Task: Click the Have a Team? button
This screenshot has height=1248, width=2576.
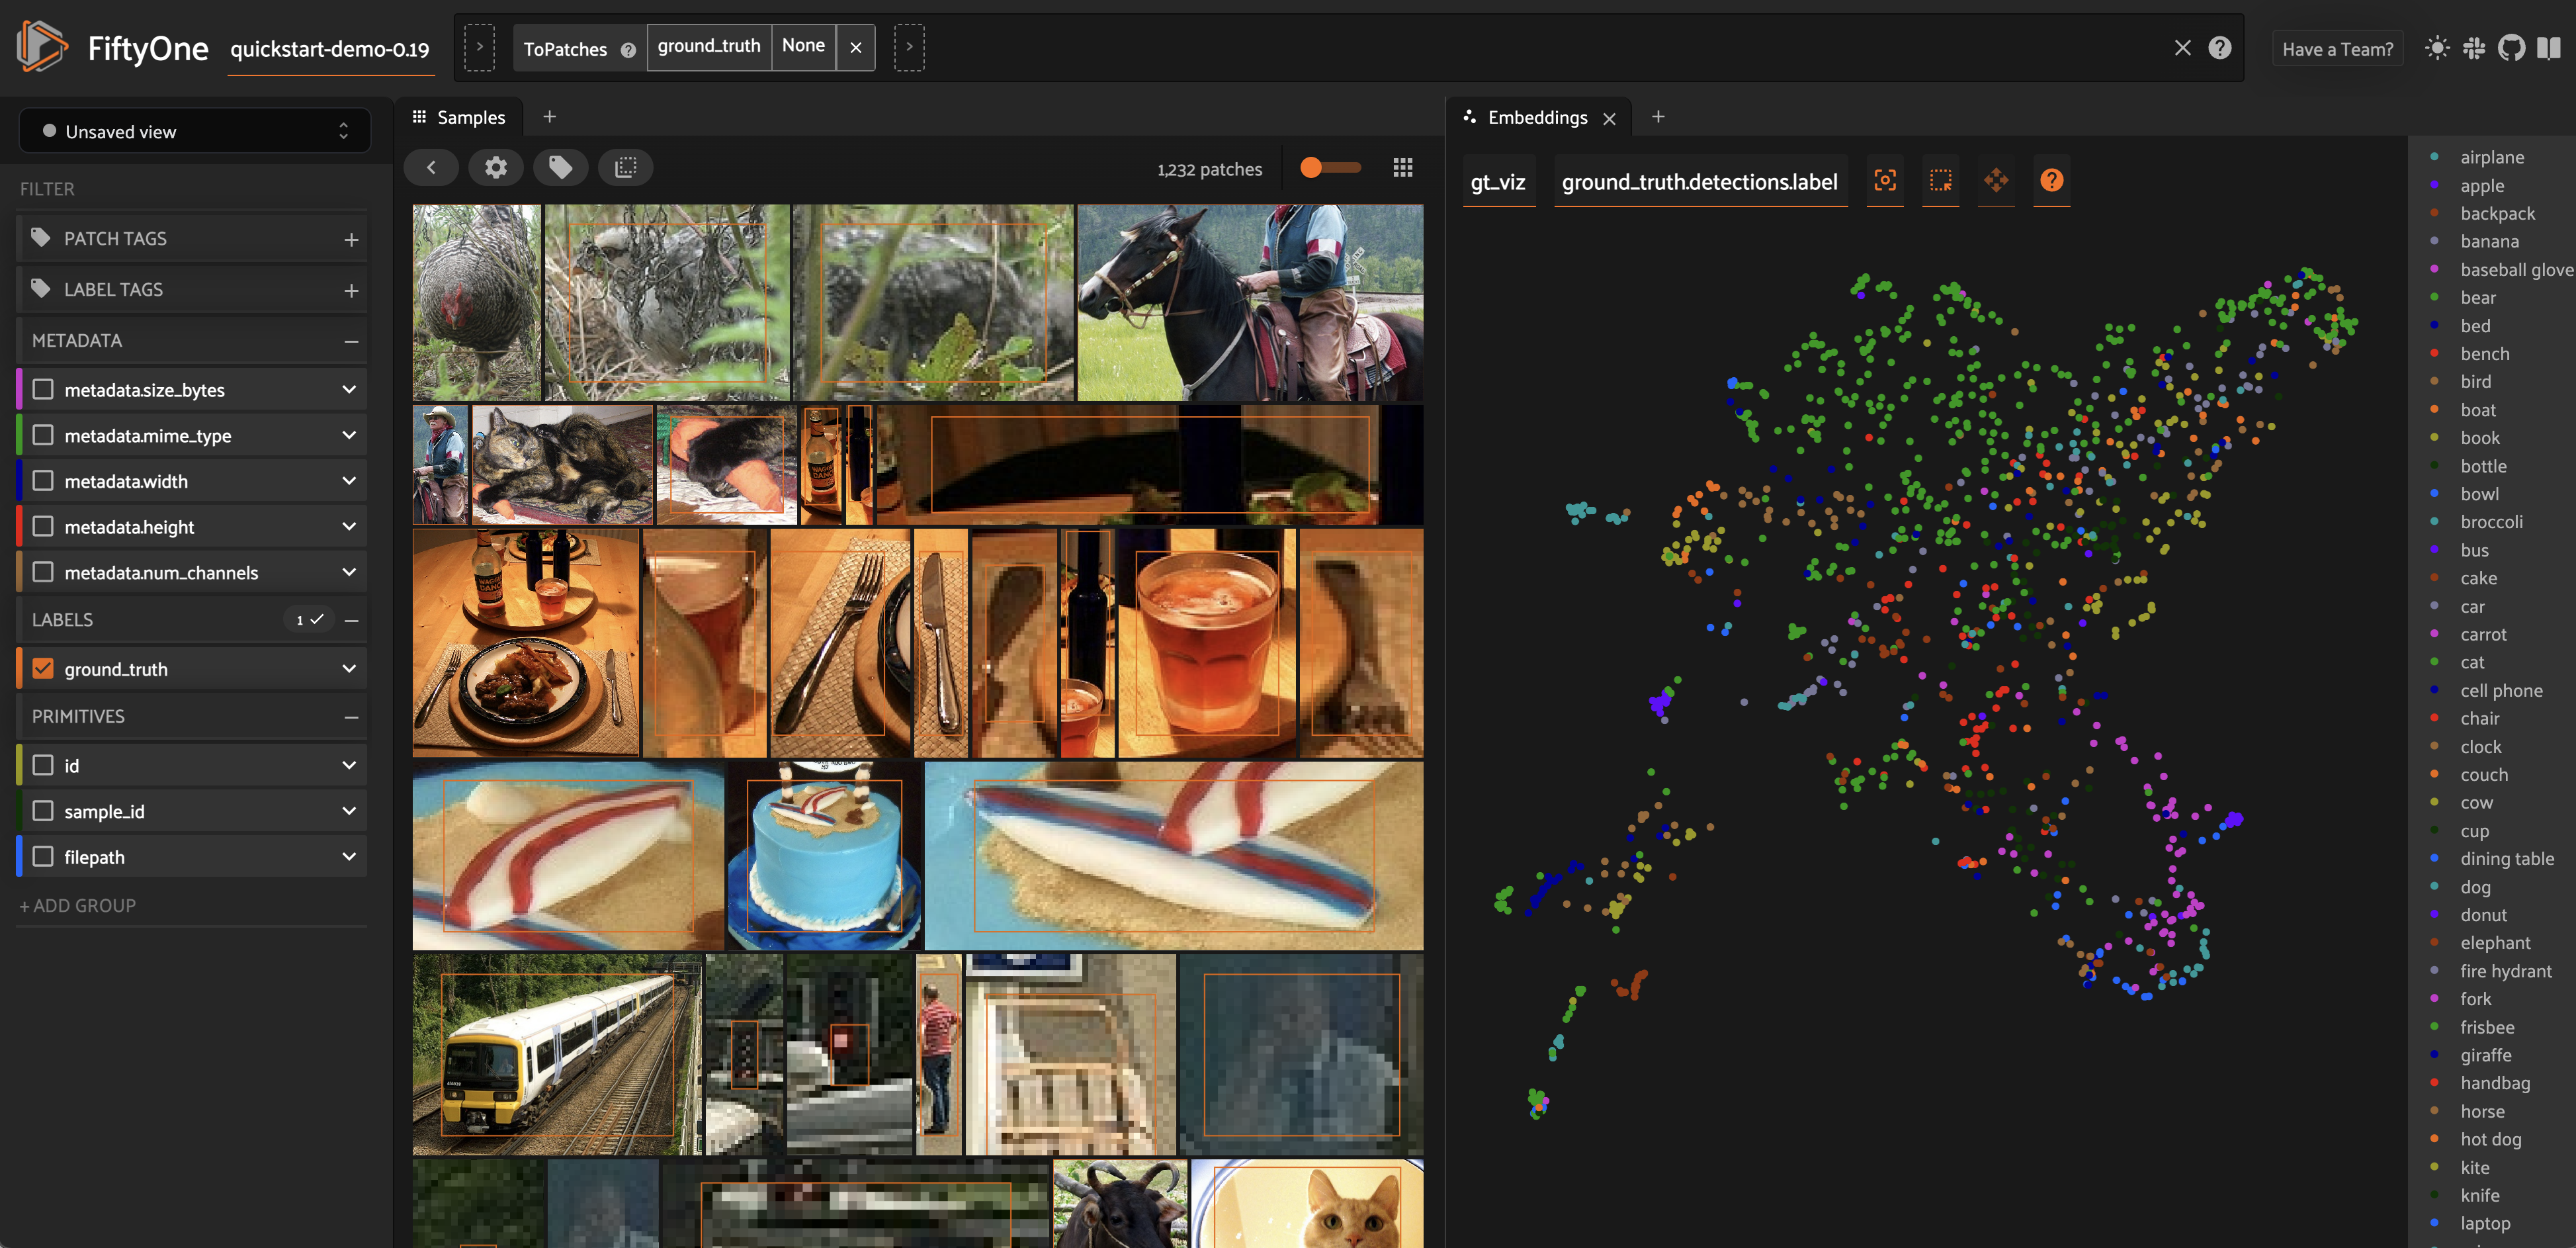Action: [x=2337, y=49]
